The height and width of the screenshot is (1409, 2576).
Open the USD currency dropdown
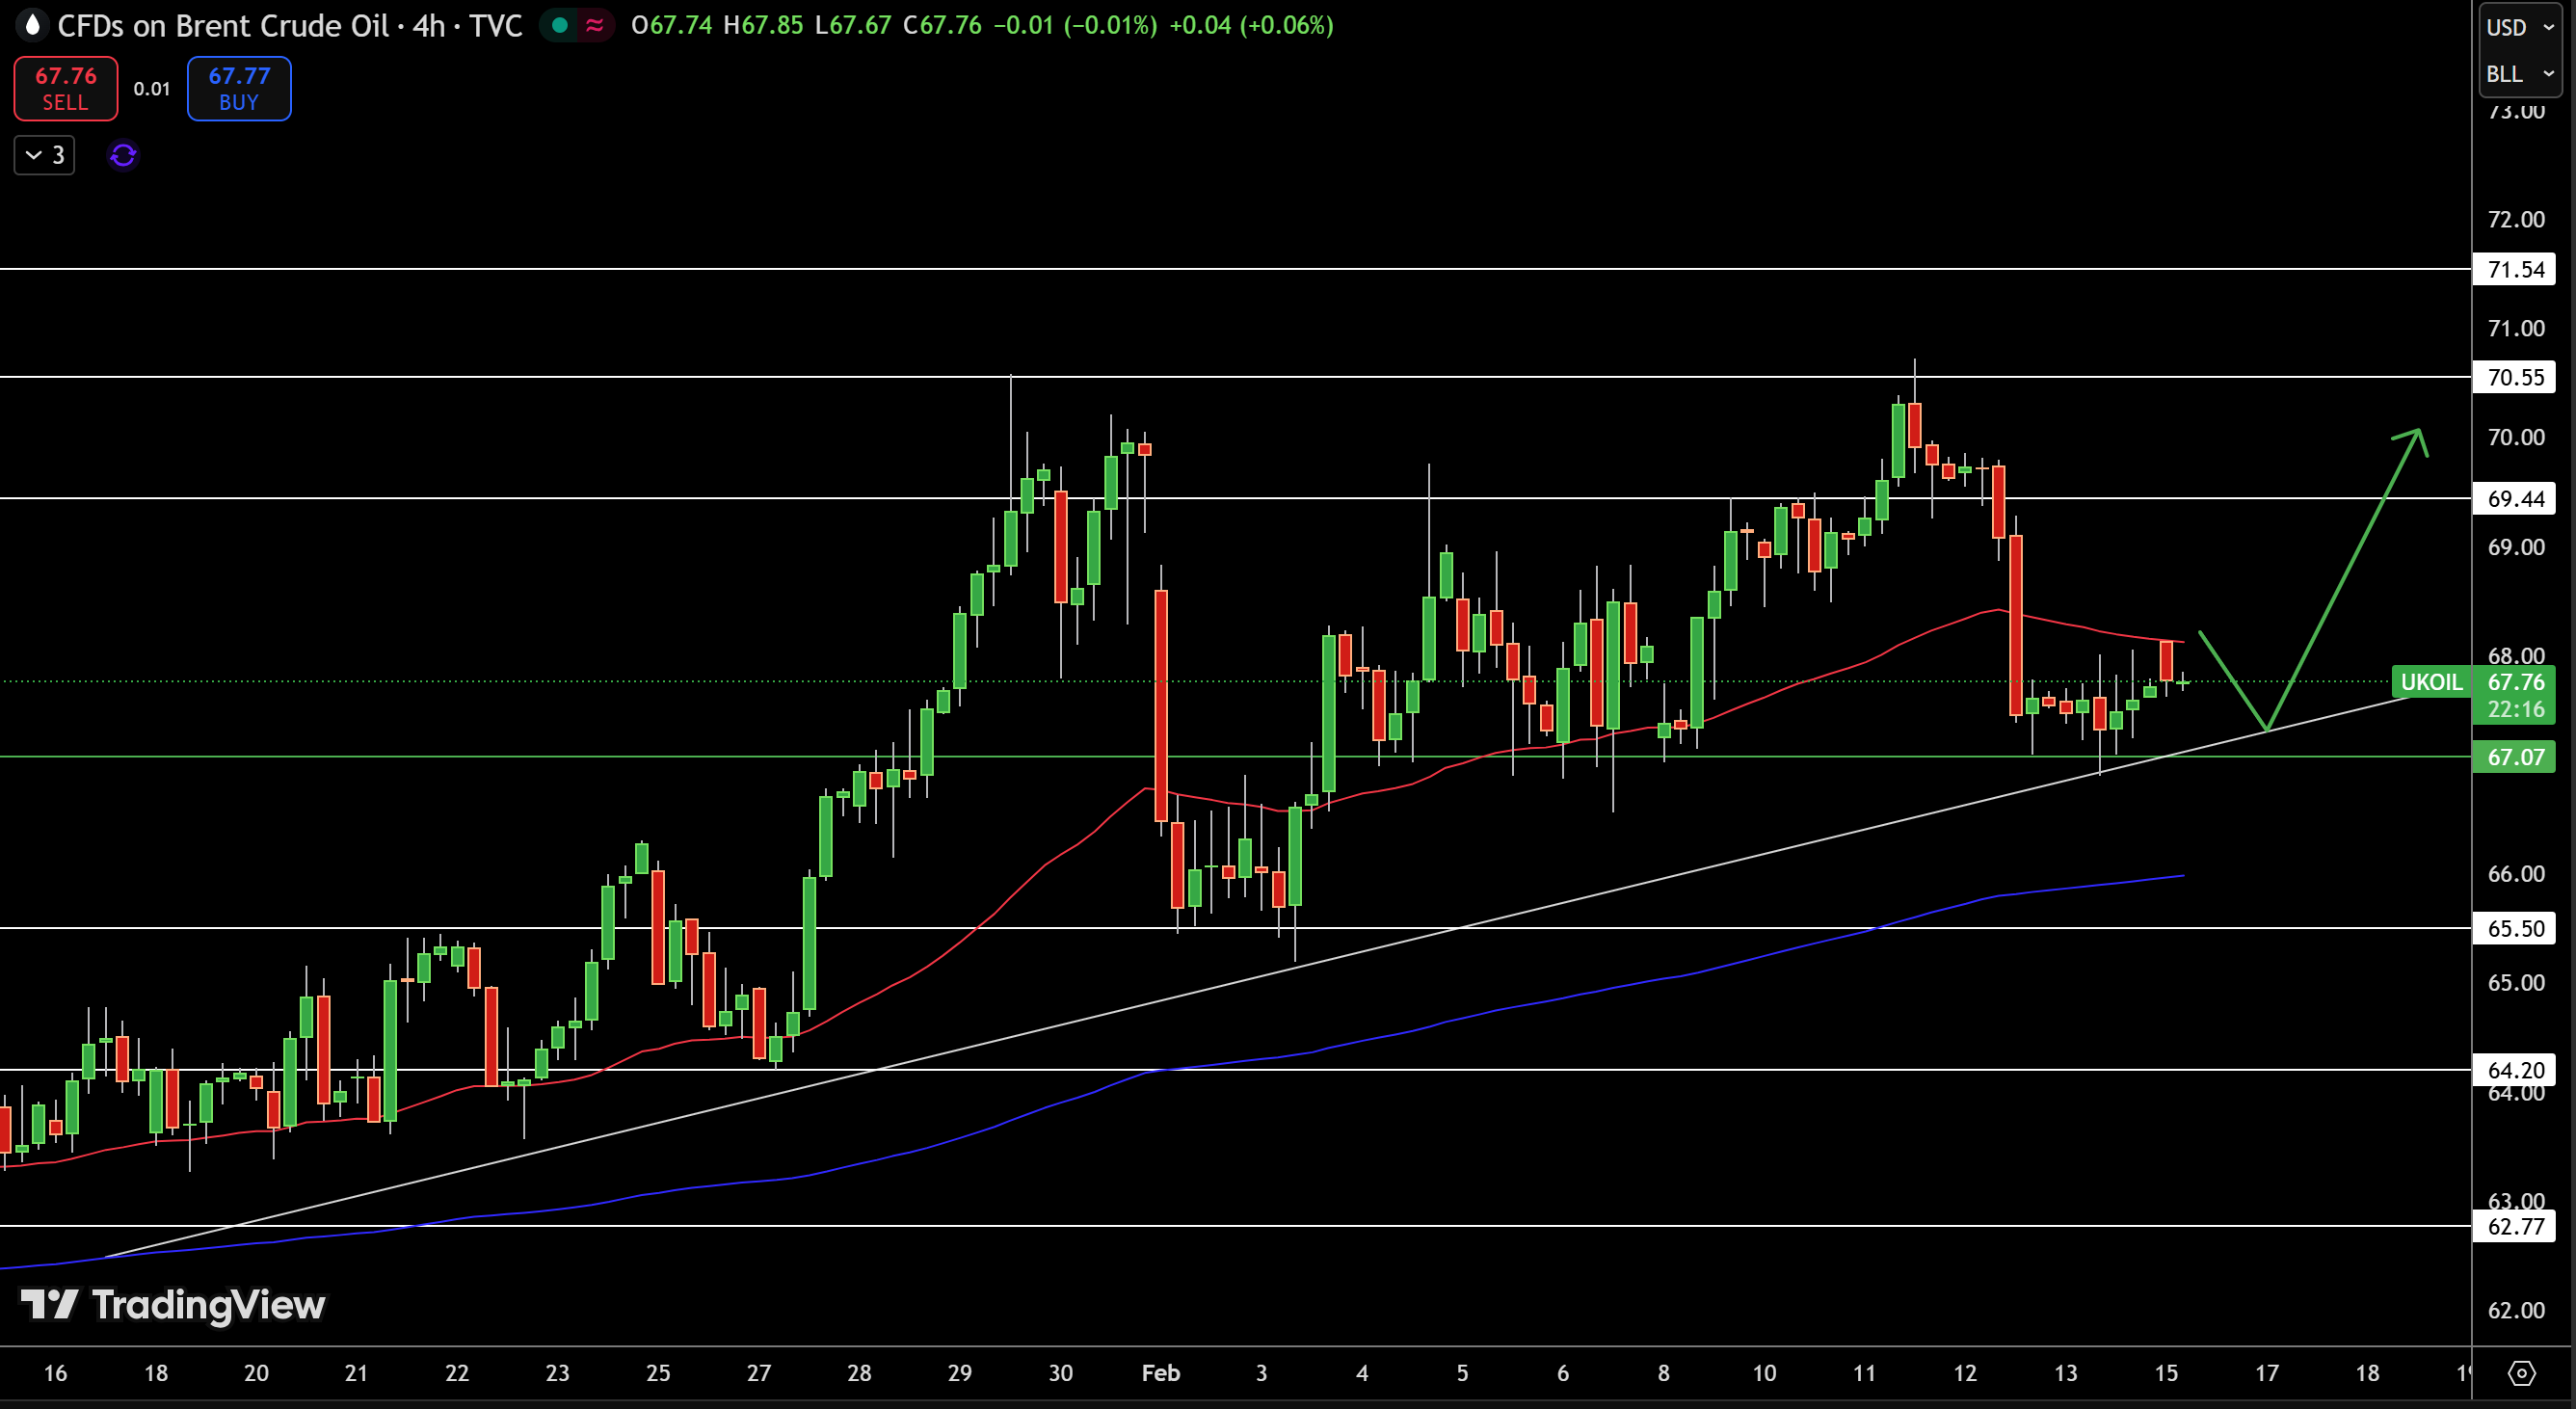pyautogui.click(x=2520, y=27)
